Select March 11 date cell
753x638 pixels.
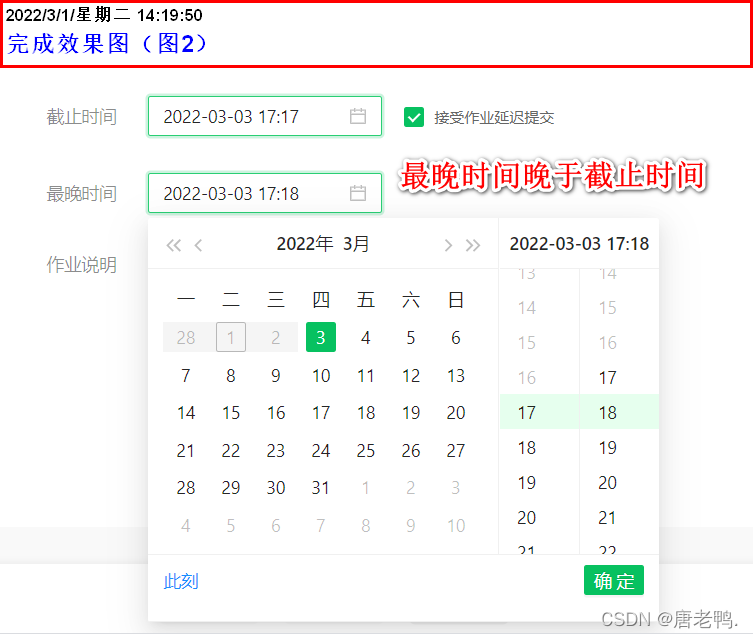coord(365,375)
